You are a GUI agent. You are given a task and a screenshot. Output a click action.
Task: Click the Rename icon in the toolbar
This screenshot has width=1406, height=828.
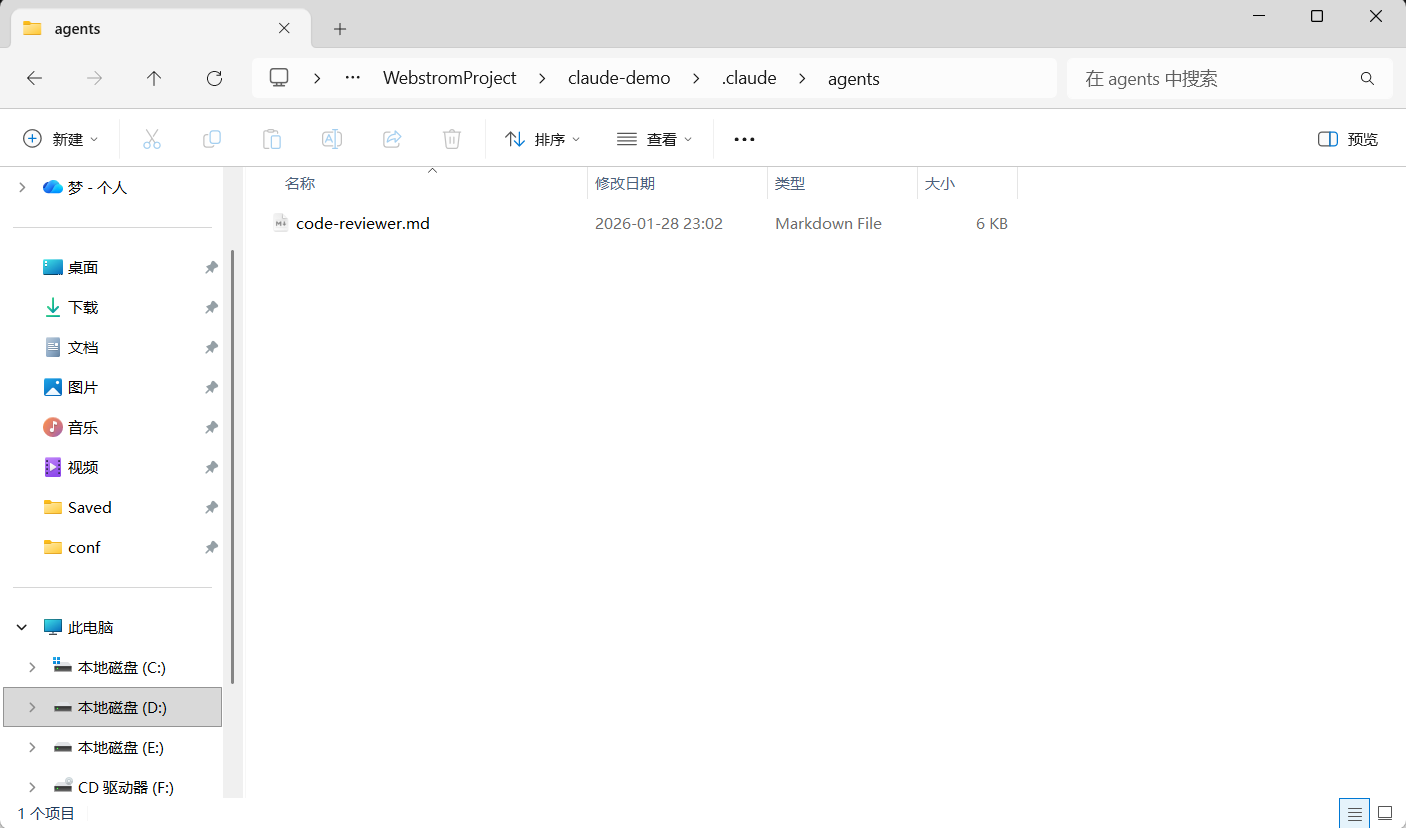pos(332,139)
